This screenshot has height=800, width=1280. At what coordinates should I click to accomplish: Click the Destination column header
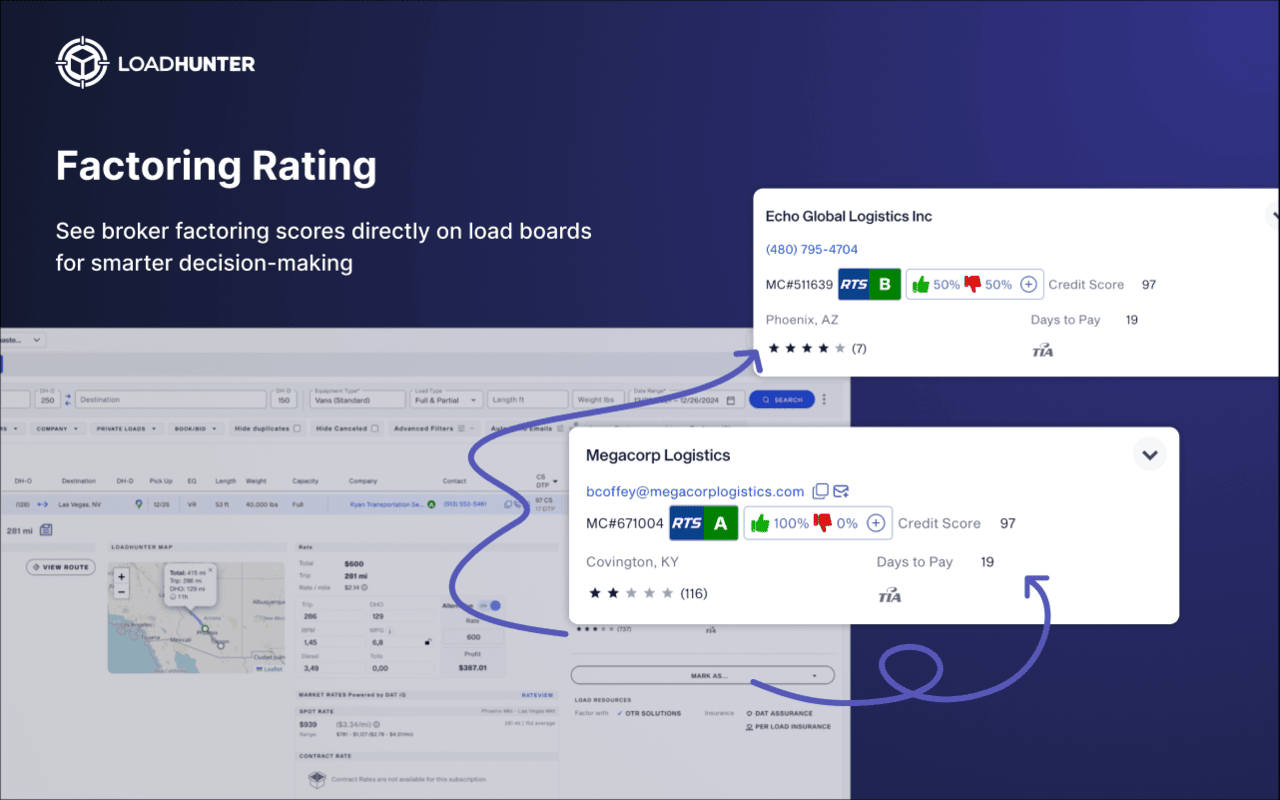tap(79, 481)
